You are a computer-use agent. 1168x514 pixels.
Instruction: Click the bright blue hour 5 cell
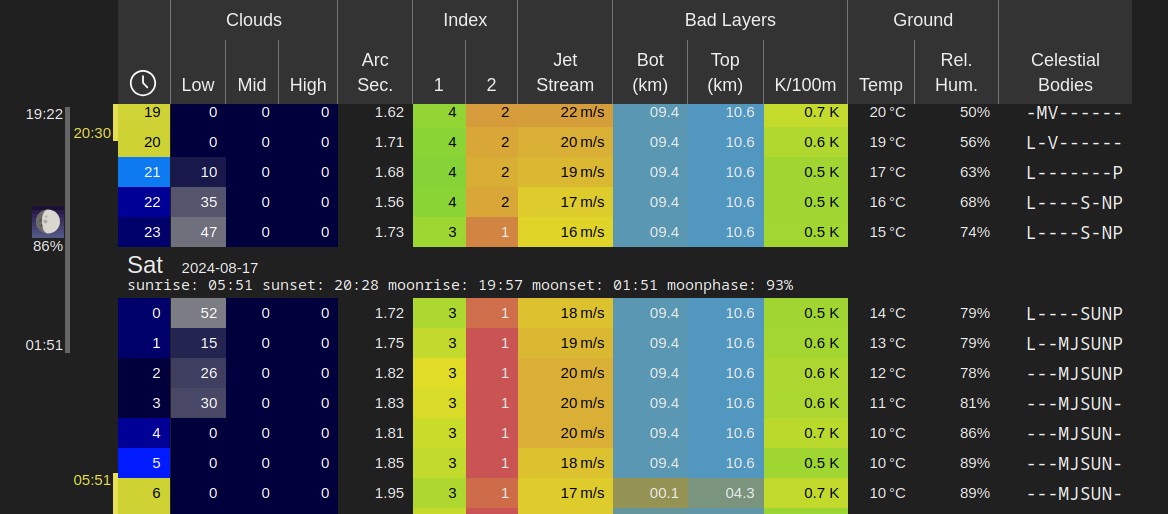(x=144, y=463)
